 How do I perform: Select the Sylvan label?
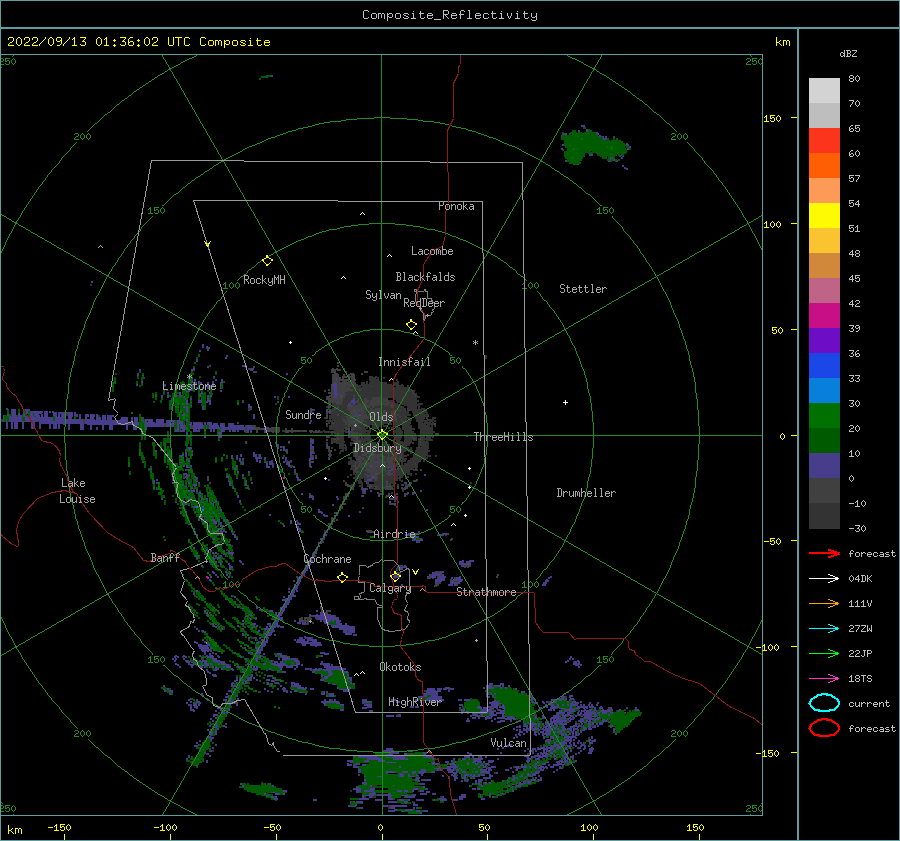[383, 295]
